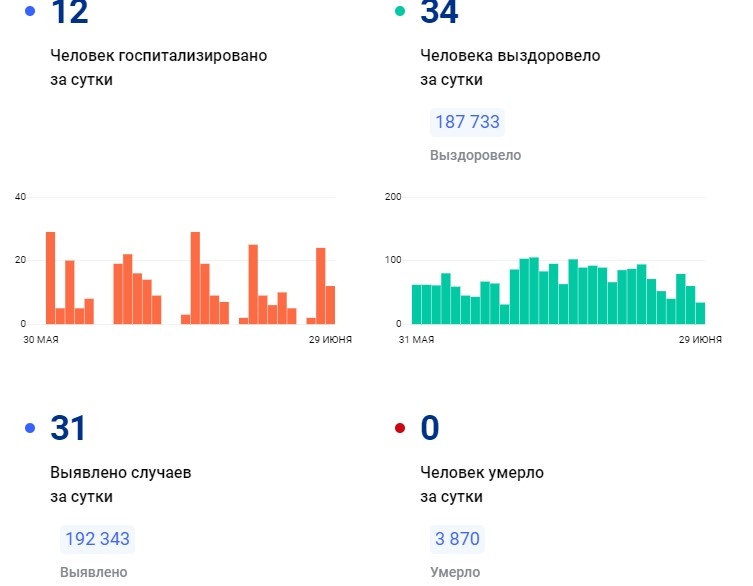Click the "Человека выздоровело за сутки" label

tap(510, 67)
